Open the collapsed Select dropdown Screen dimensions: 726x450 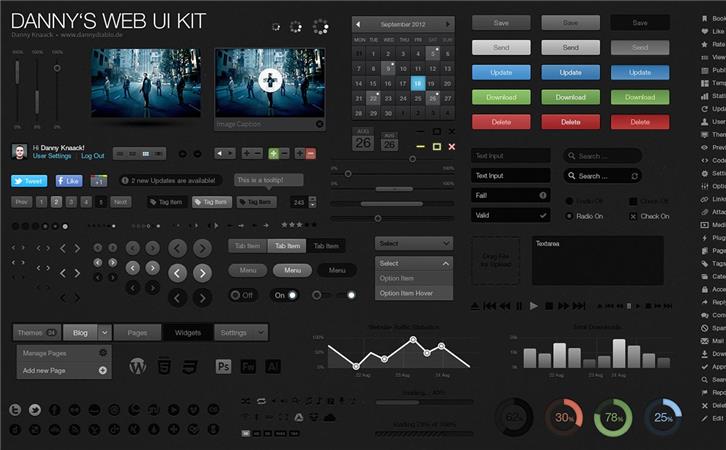pos(414,243)
